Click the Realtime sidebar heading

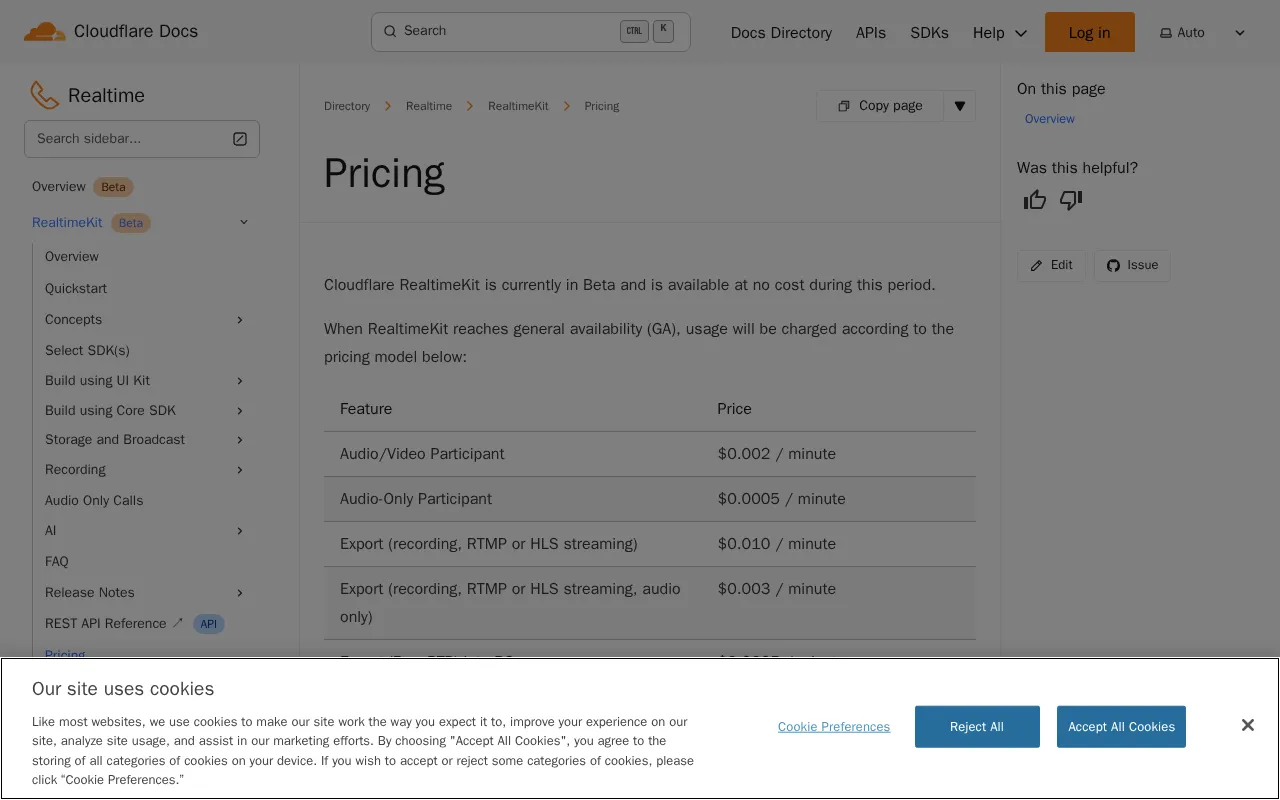point(106,96)
